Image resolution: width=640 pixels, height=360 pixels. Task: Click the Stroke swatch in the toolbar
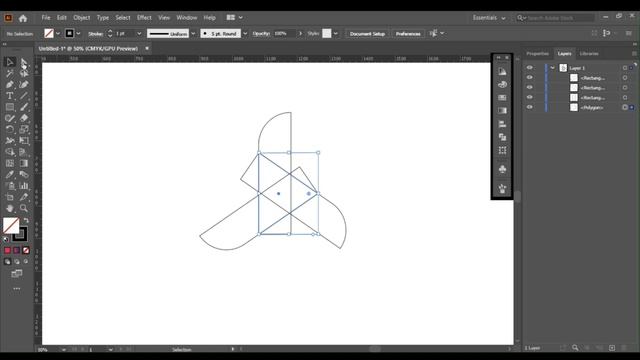pos(20,234)
